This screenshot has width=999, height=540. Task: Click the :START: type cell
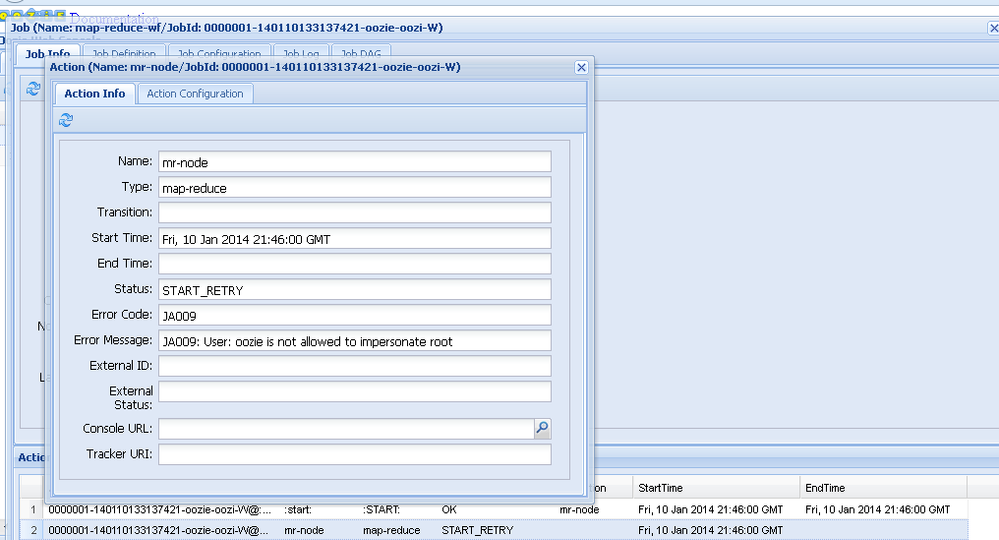(381, 509)
